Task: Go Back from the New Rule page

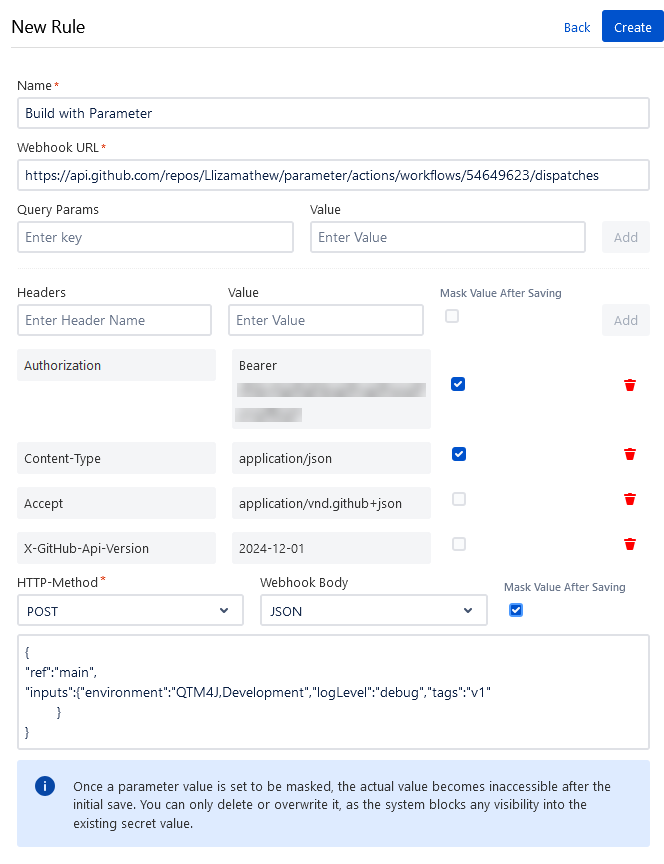Action: (x=577, y=27)
